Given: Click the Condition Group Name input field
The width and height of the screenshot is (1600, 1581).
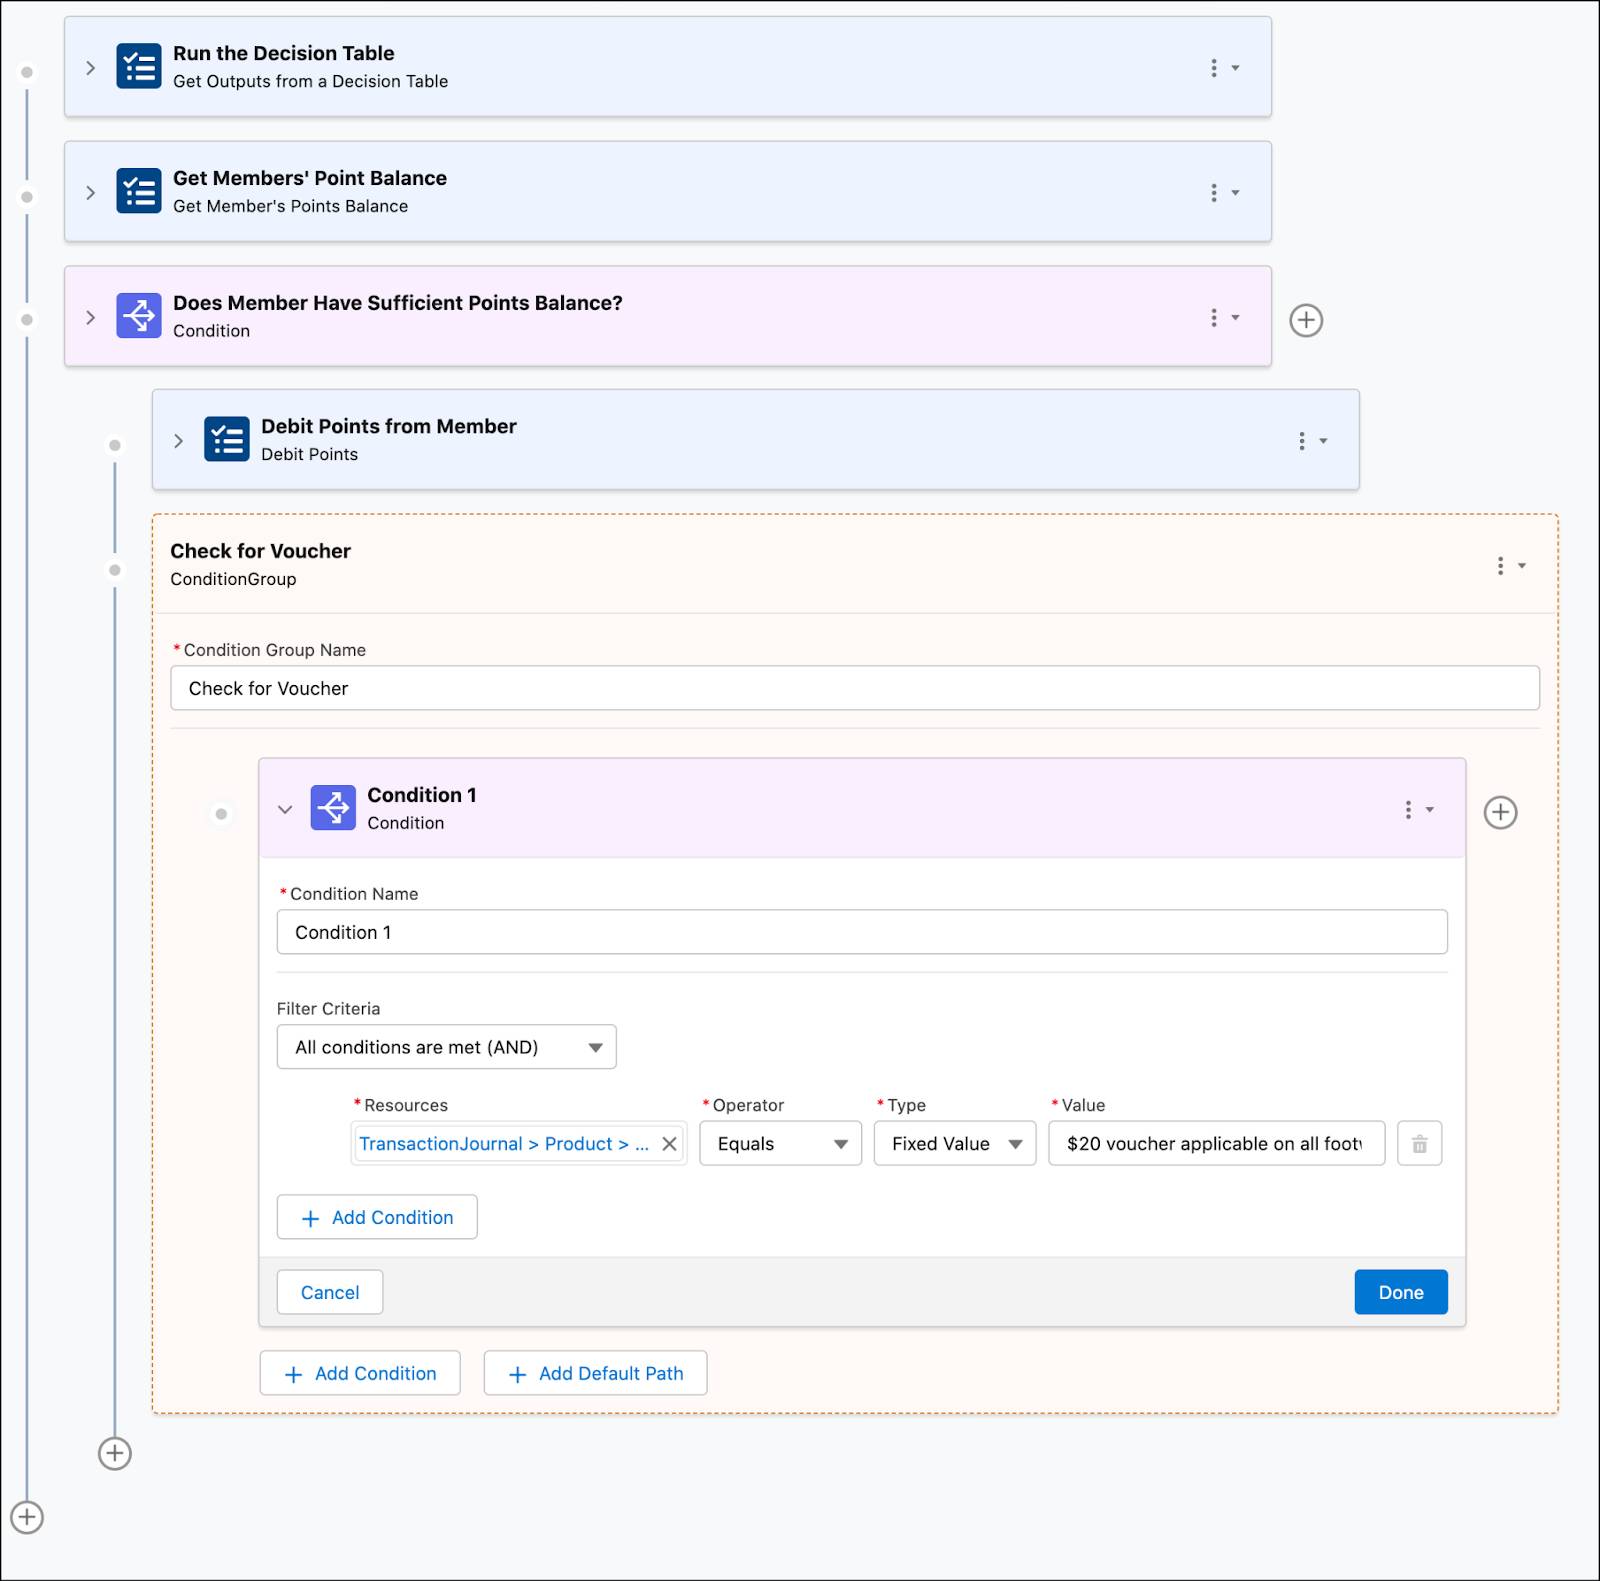Looking at the screenshot, I should click(x=854, y=688).
